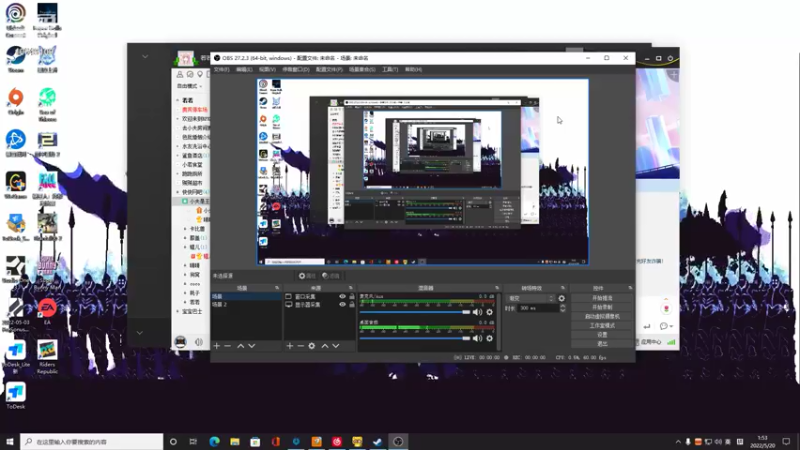Add a new scene in OBS Scenes panel
The image size is (800, 450).
pos(217,346)
